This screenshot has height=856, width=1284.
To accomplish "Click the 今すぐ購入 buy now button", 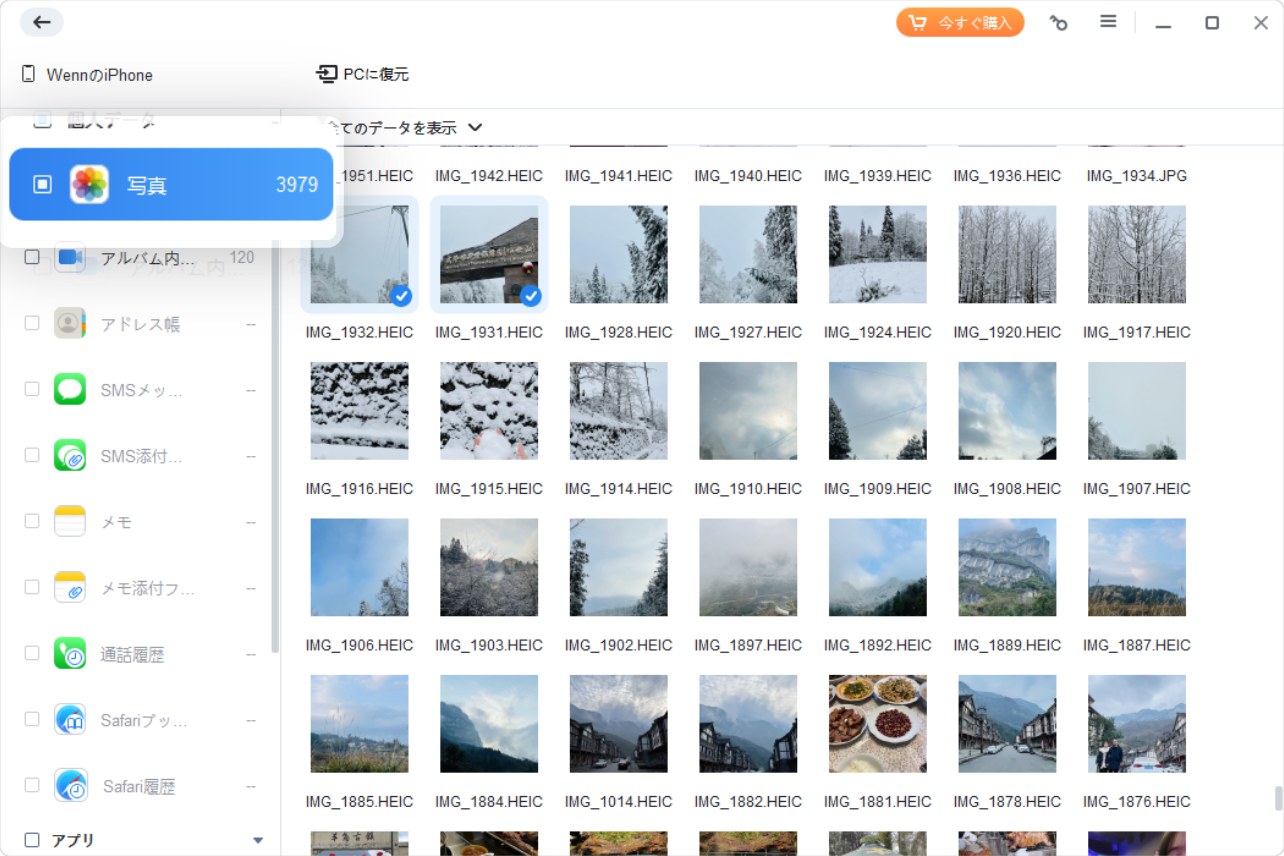I will pos(959,23).
